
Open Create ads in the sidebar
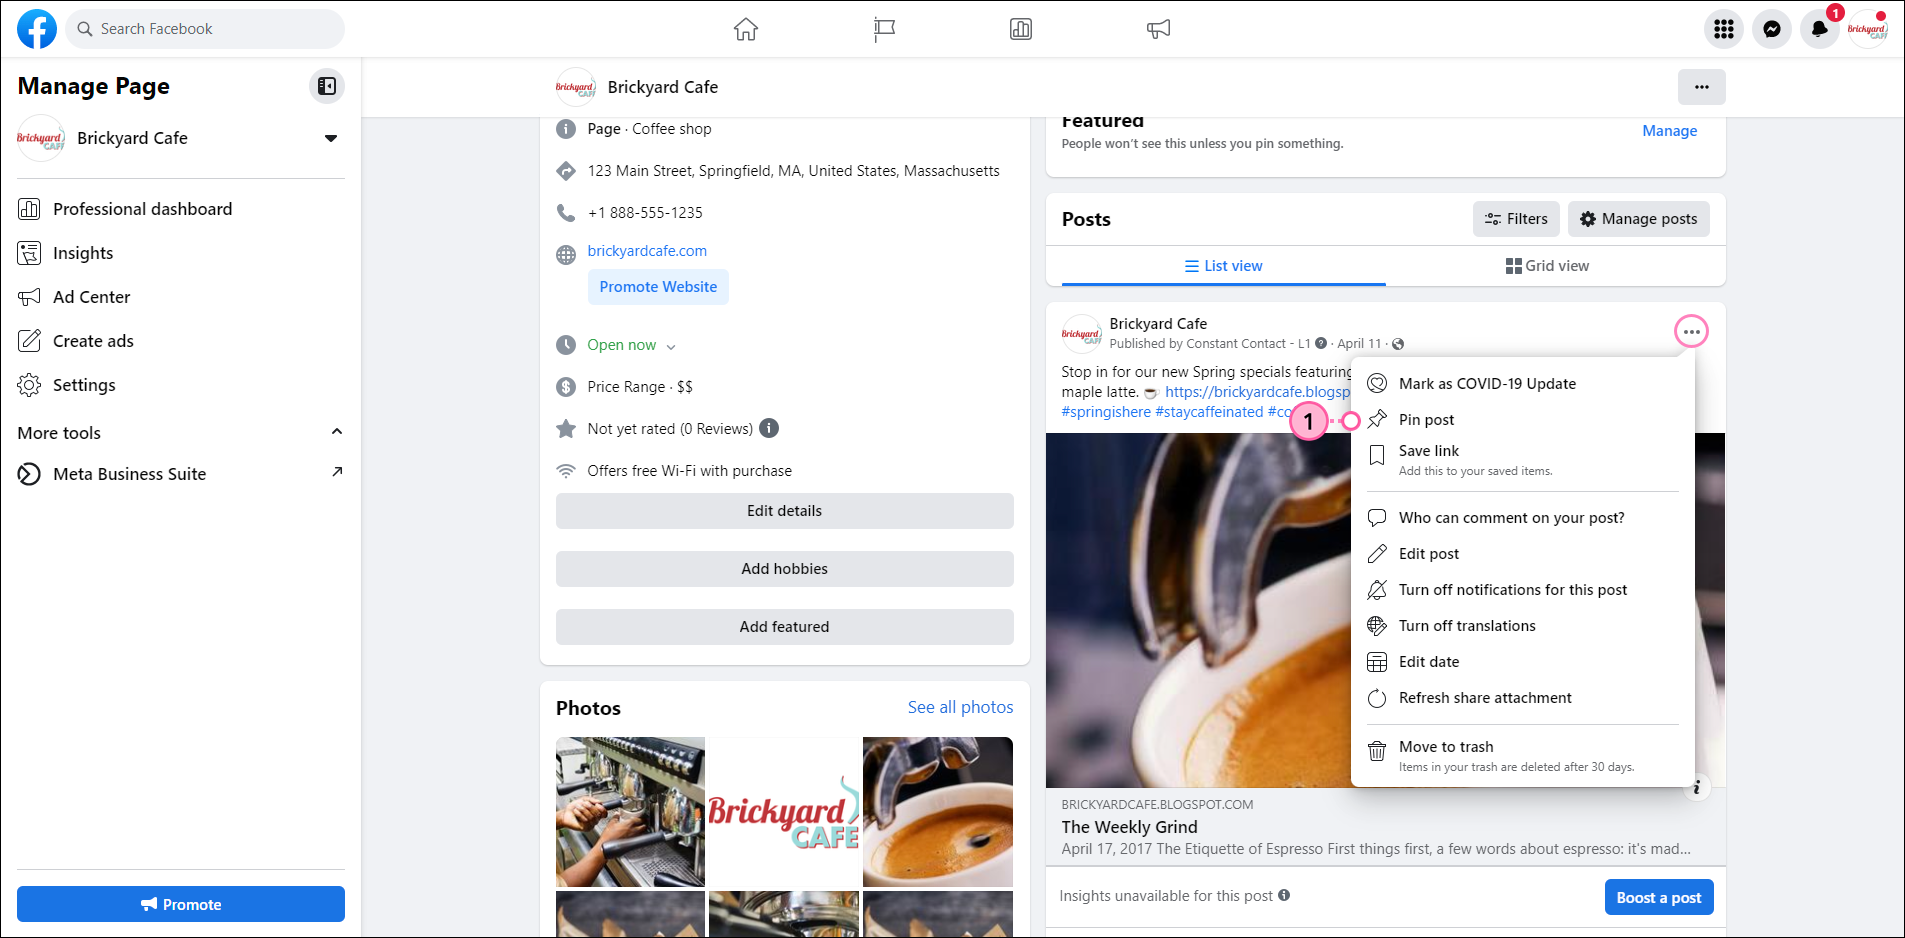point(181,341)
